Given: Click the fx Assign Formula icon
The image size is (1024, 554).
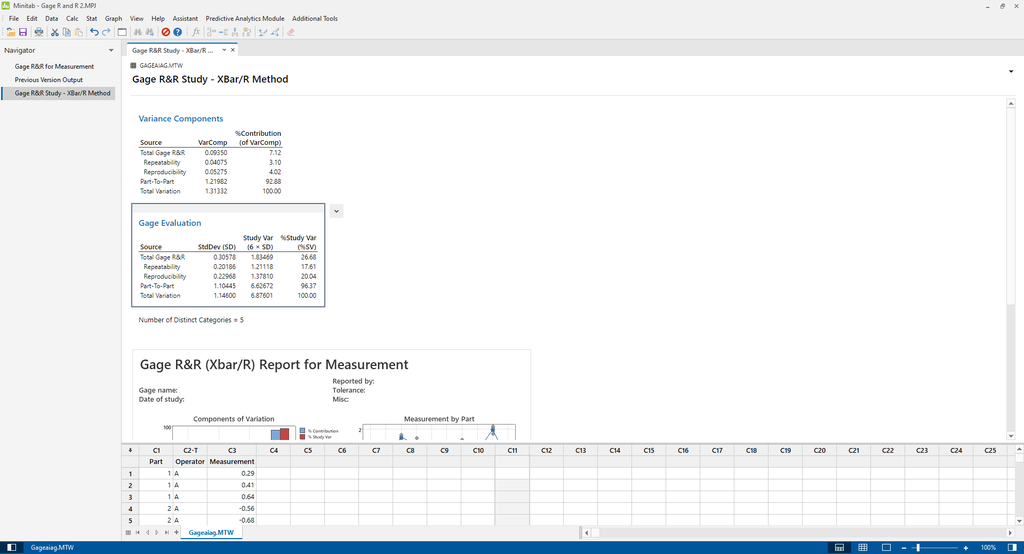Looking at the screenshot, I should click(x=196, y=32).
